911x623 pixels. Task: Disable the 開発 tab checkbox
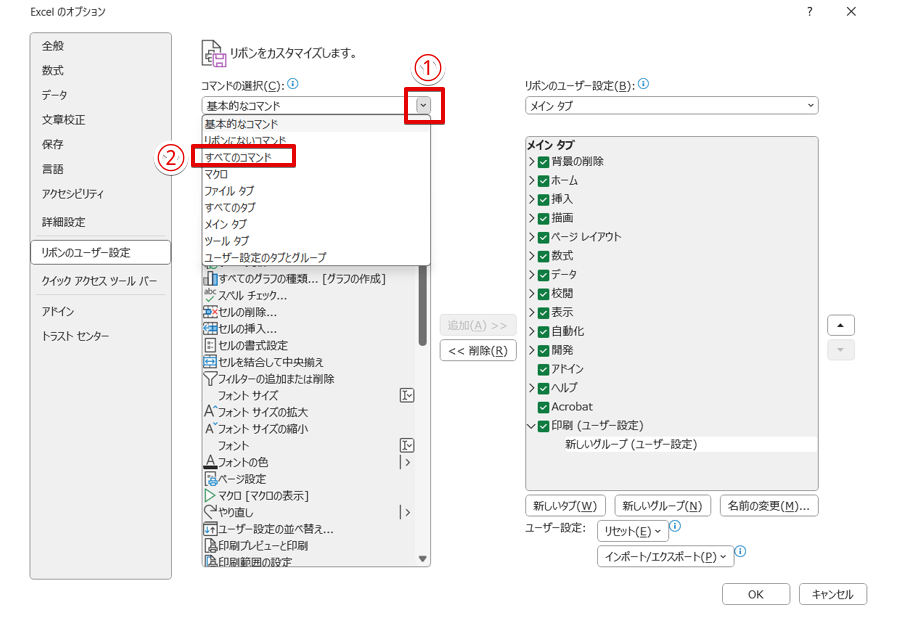[545, 350]
